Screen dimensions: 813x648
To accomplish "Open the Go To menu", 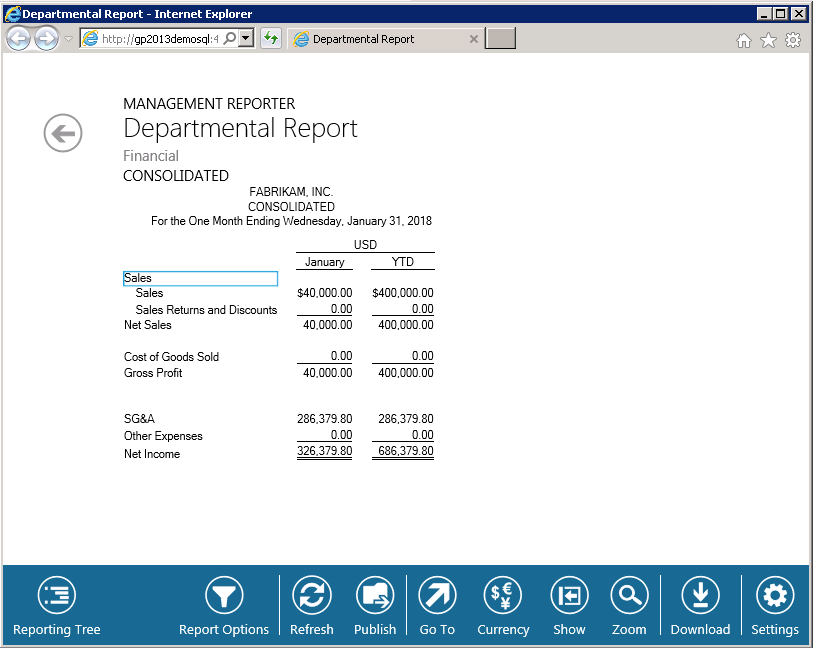I will pyautogui.click(x=437, y=597).
